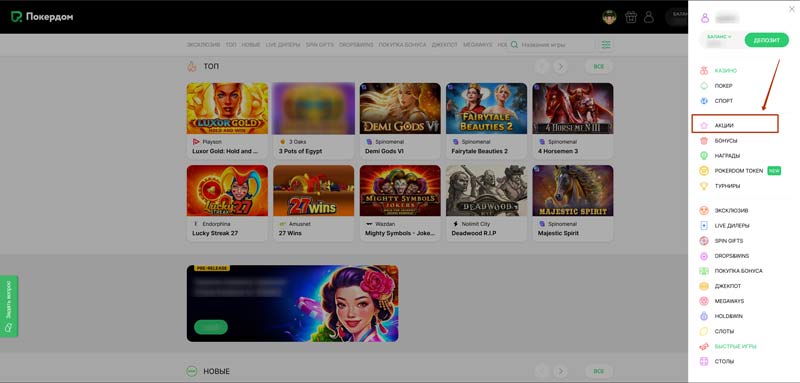Click the user profile icon in the header
Screen dimensions: 800x383
point(648,17)
